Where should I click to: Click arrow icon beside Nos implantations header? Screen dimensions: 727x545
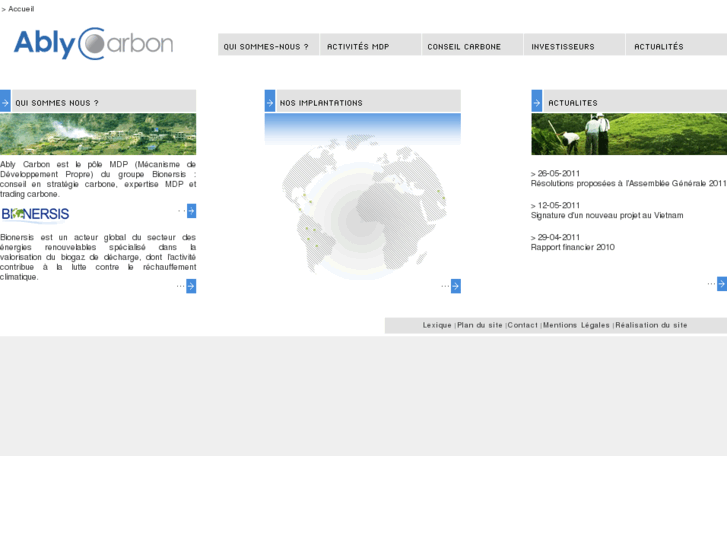(x=270, y=101)
